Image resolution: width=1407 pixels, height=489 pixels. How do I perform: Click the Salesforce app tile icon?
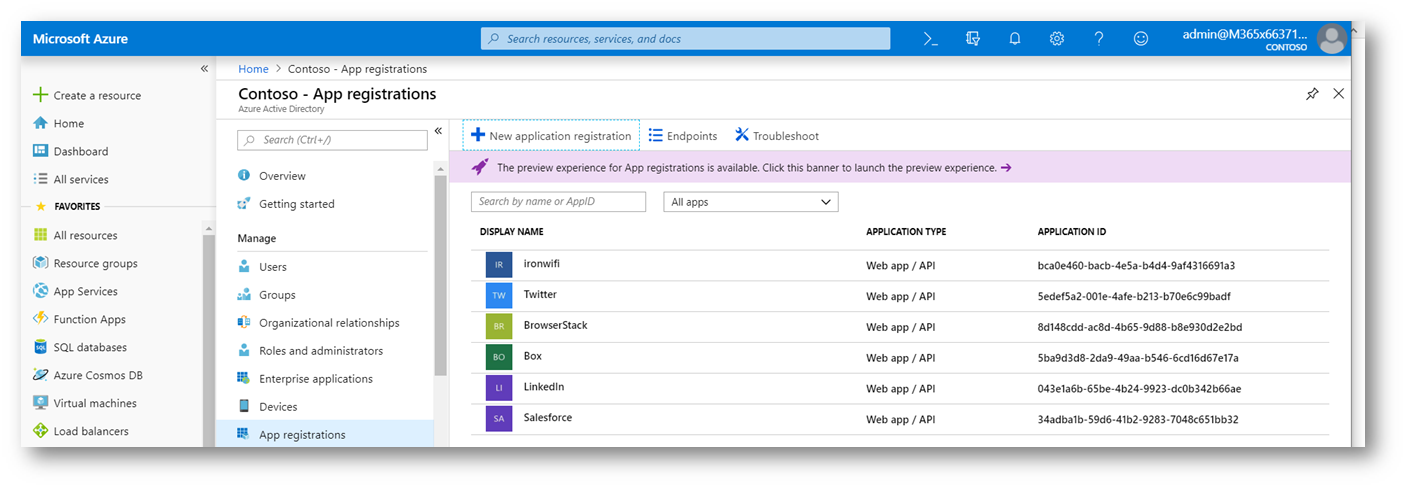(x=499, y=418)
